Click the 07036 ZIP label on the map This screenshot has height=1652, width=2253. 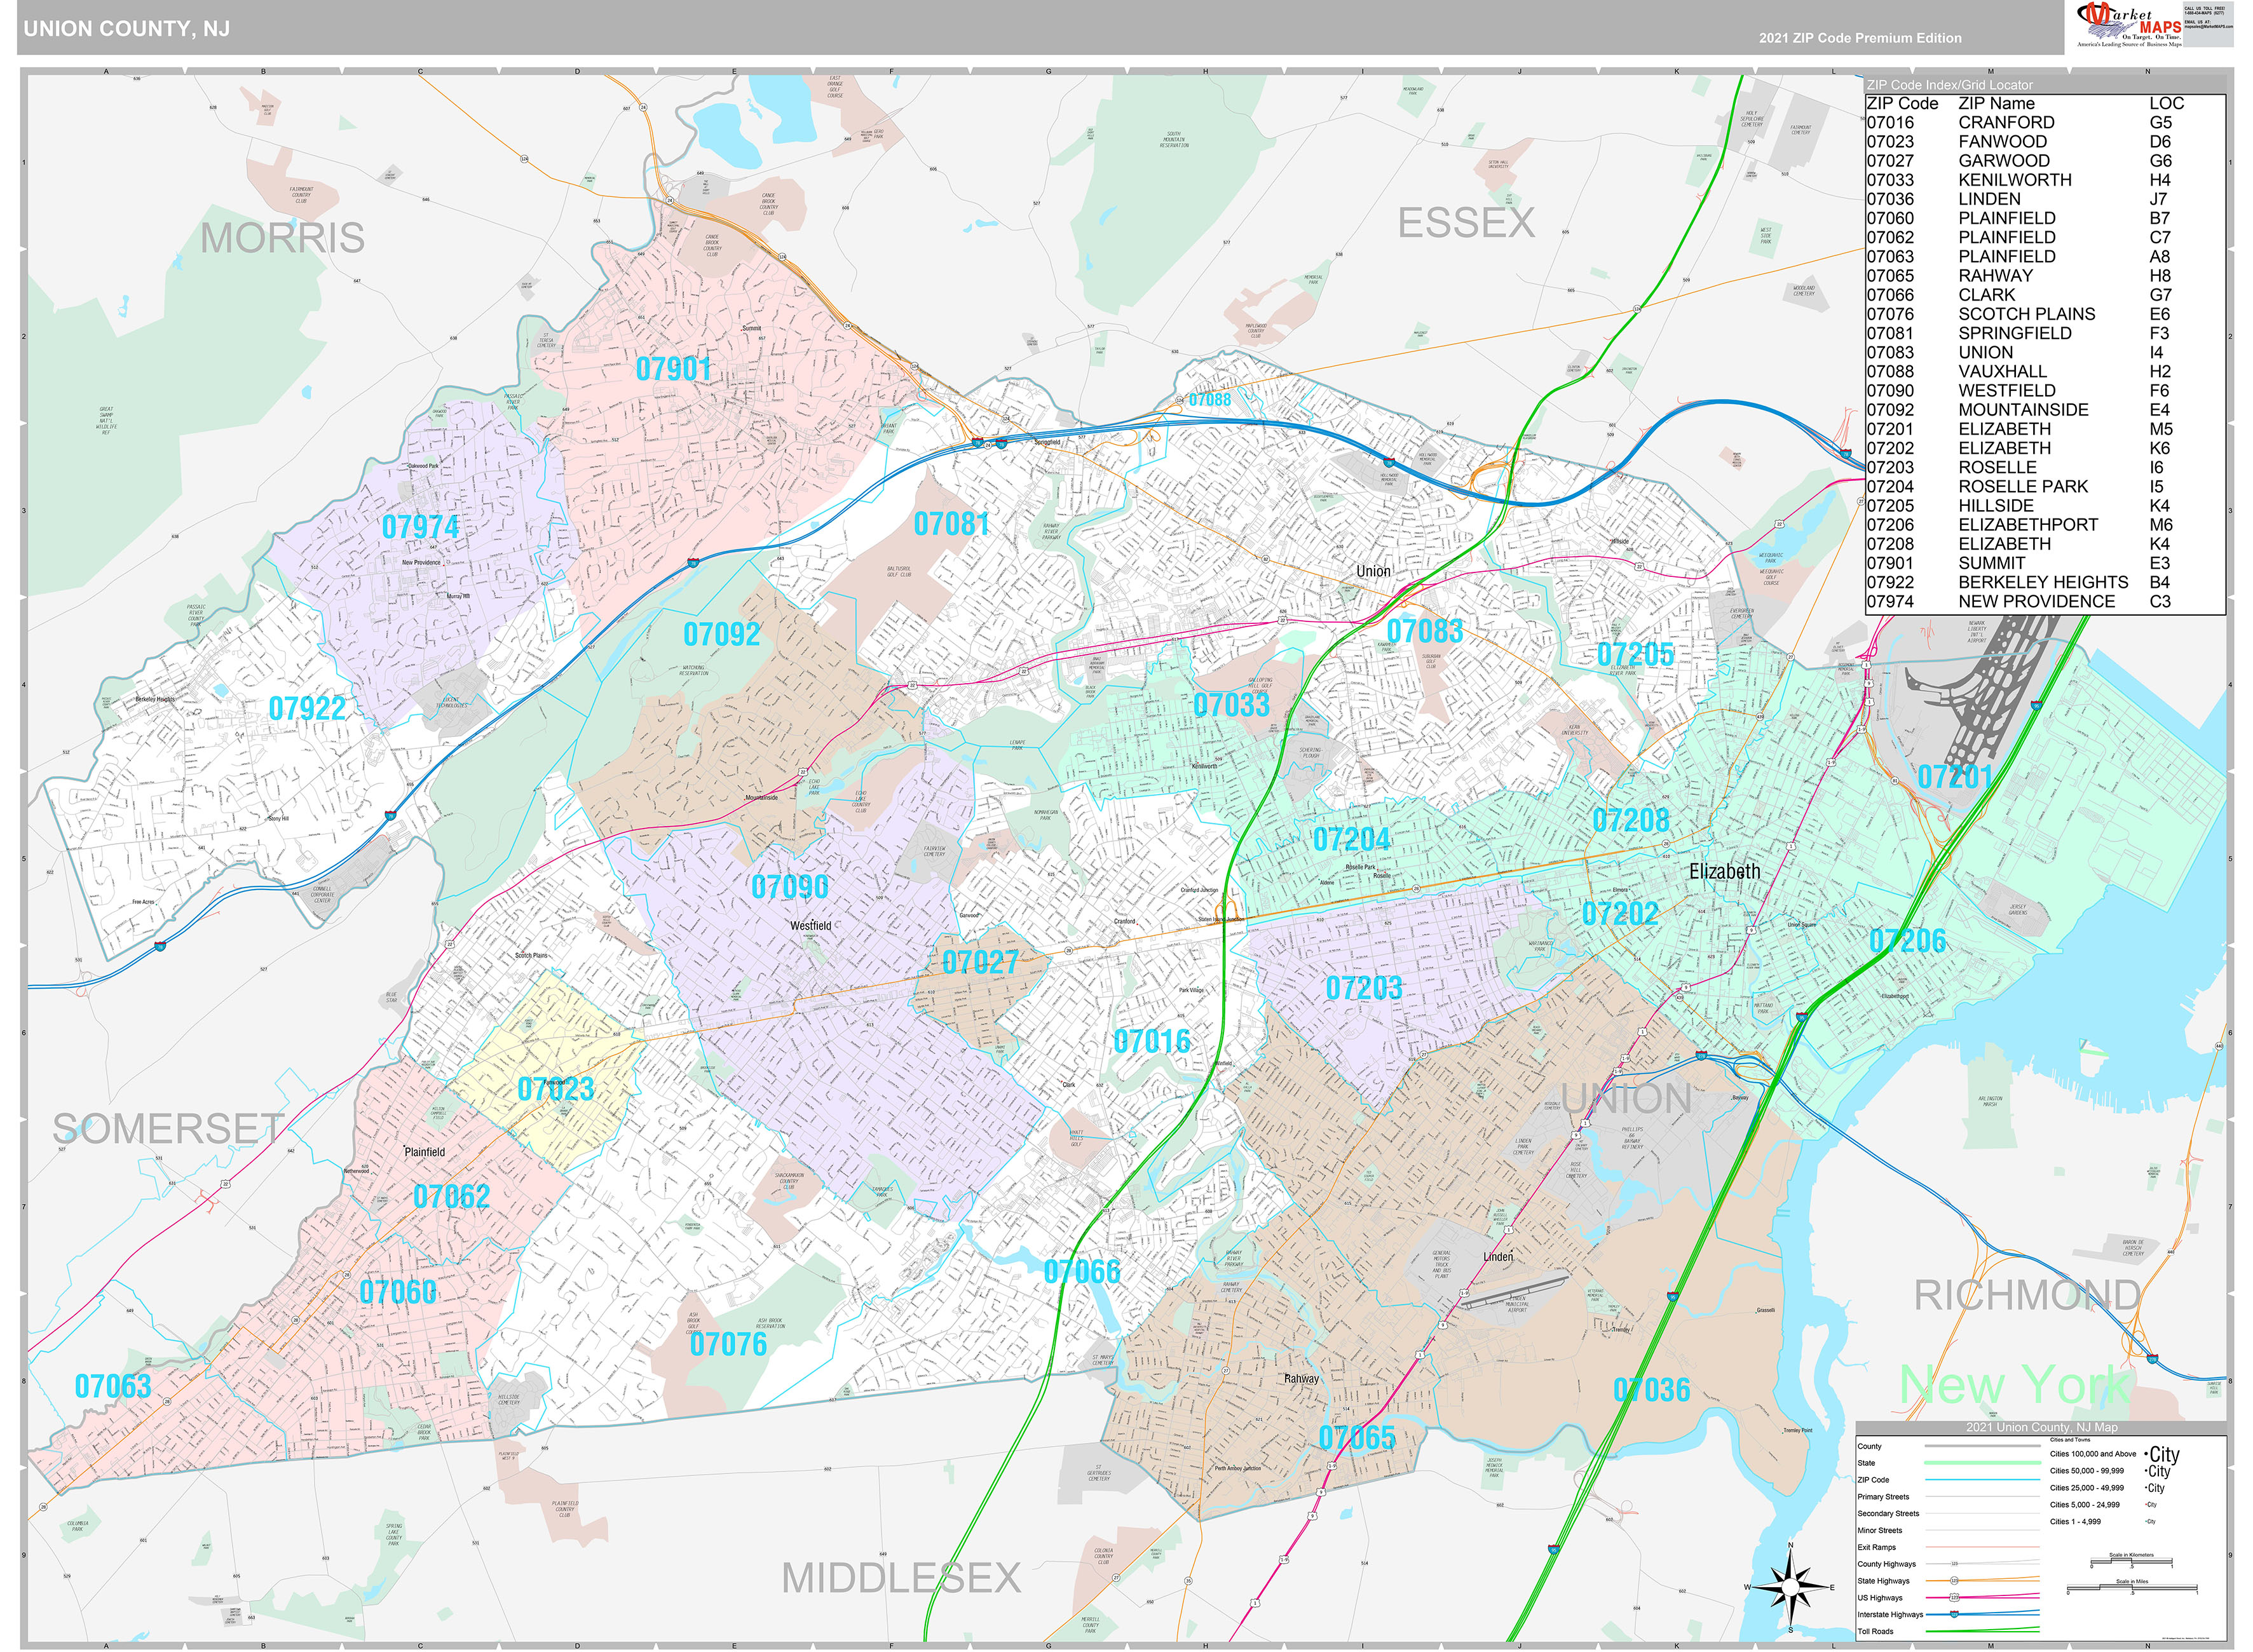[x=1651, y=1390]
